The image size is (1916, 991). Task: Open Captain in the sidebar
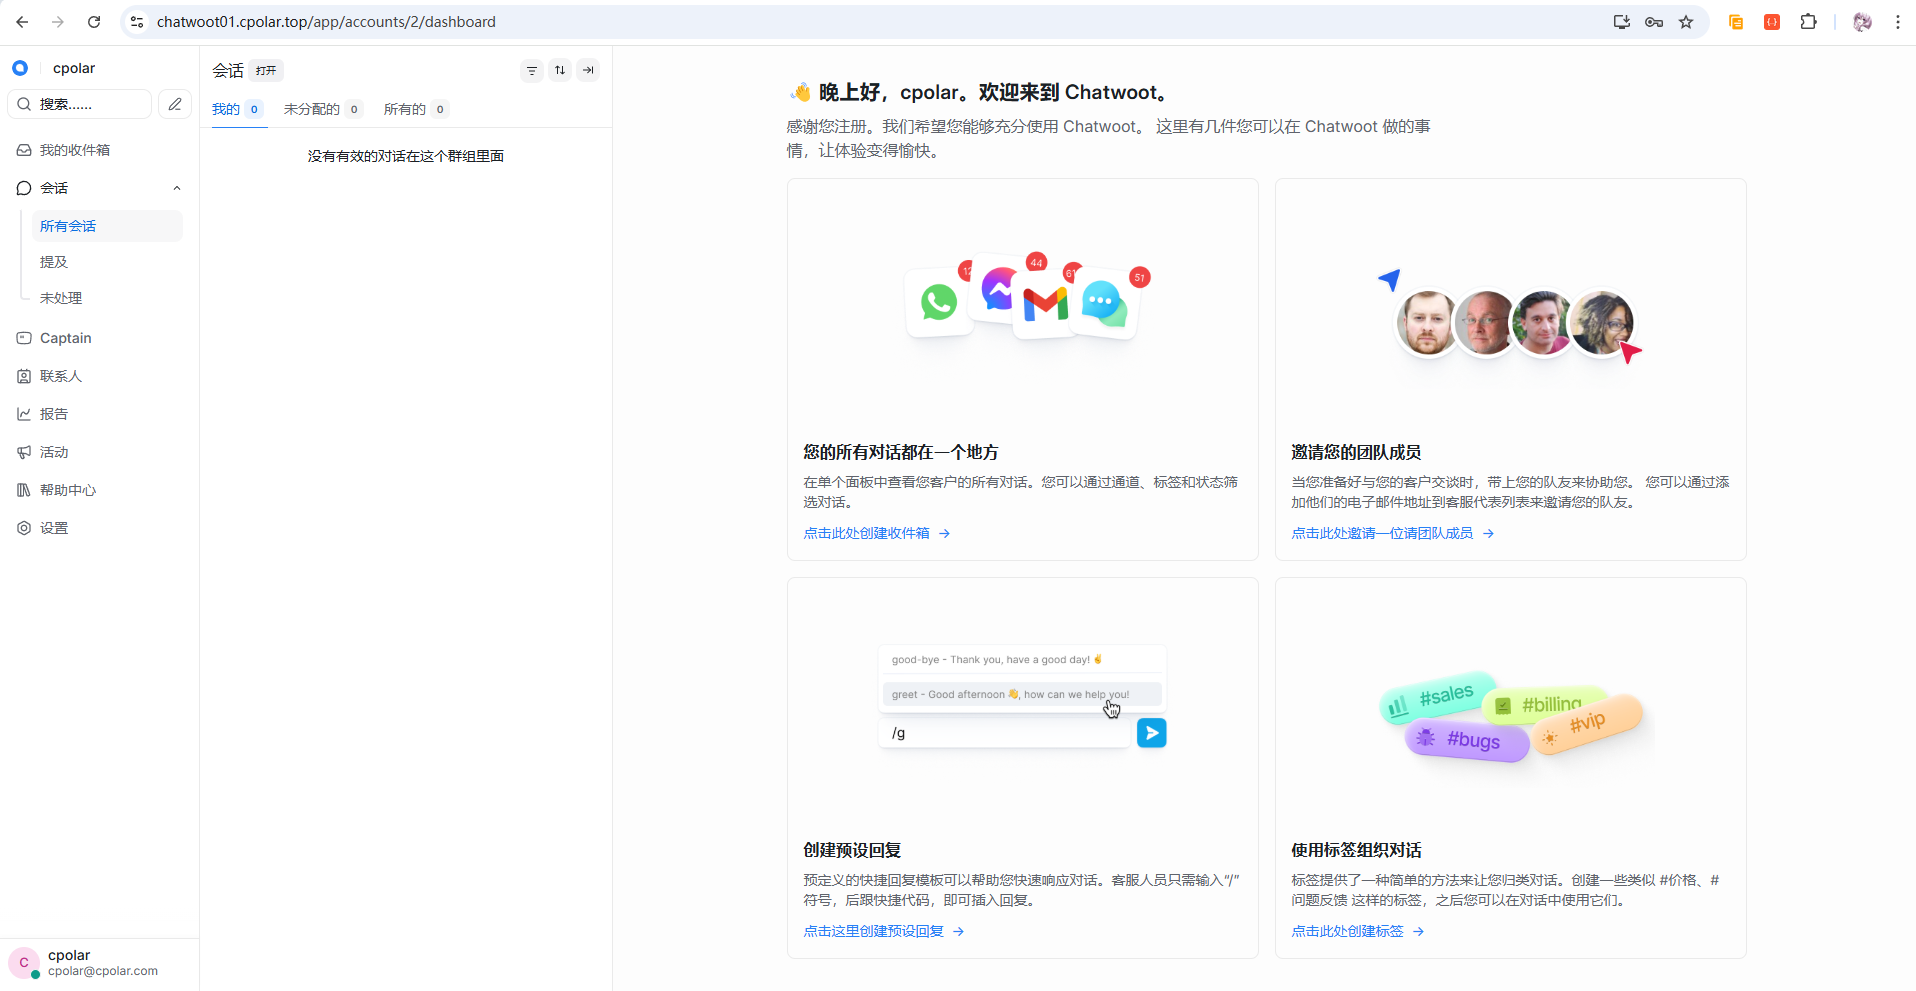pos(66,338)
